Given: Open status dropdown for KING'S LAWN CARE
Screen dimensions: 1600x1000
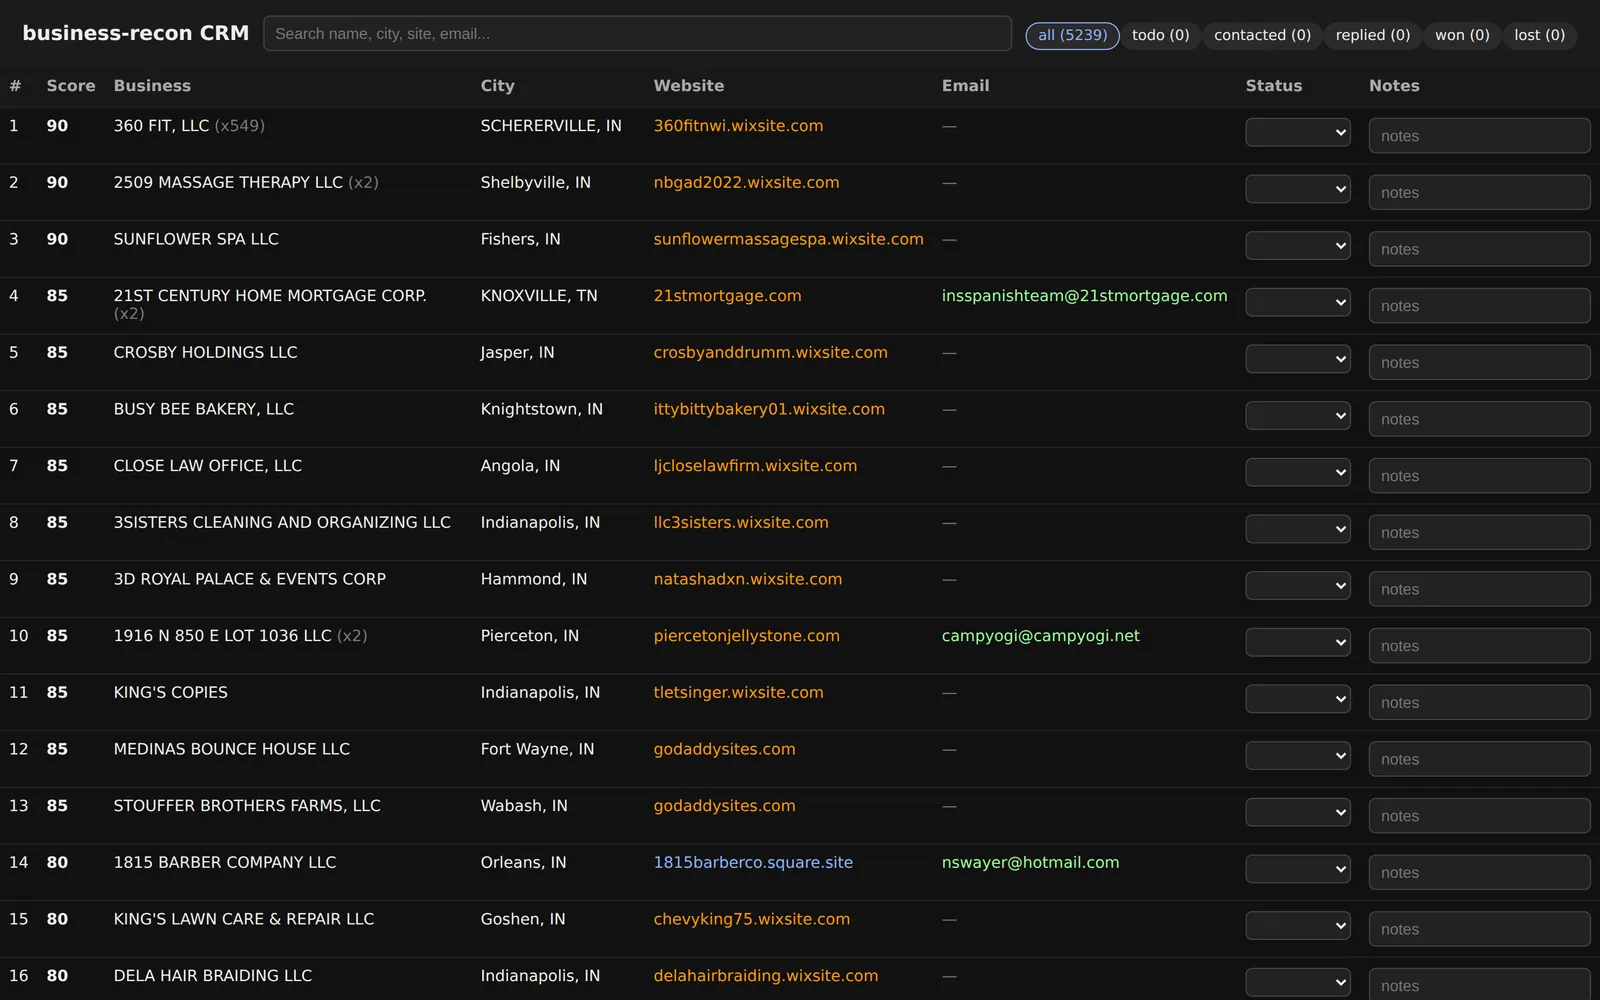Looking at the screenshot, I should 1298,926.
